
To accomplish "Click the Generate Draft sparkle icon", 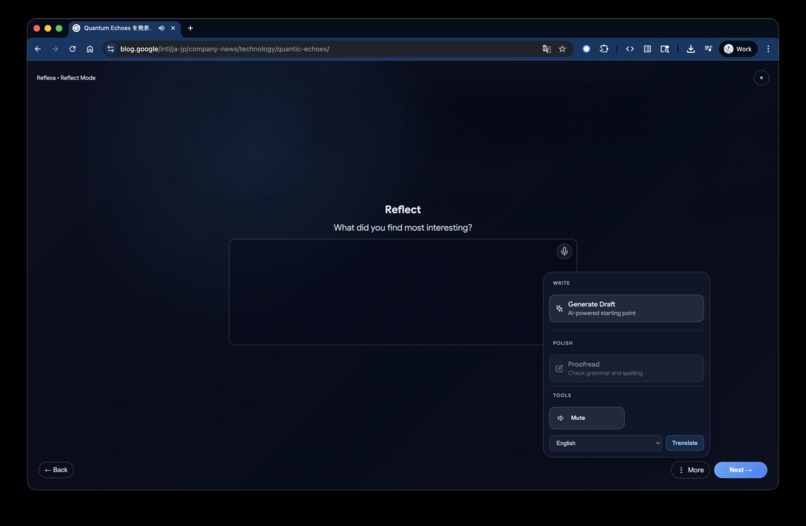I will [559, 309].
